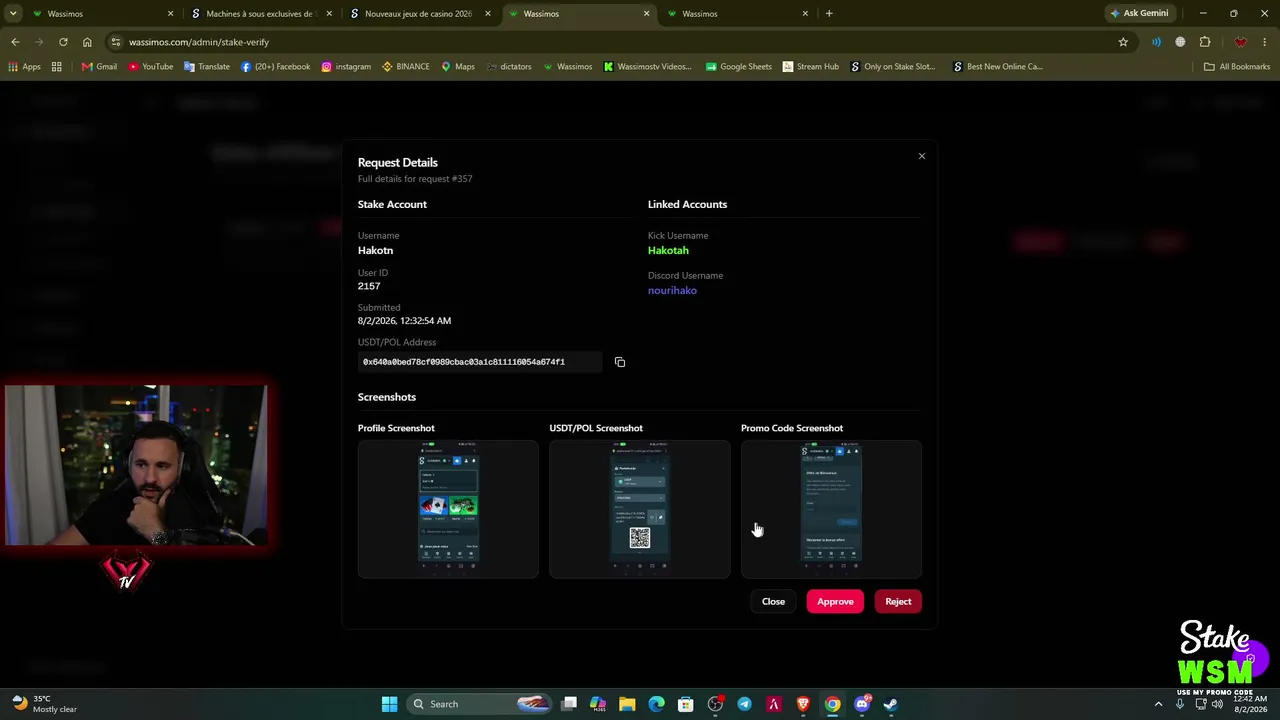
Task: Reload the current page
Action: pyautogui.click(x=63, y=42)
